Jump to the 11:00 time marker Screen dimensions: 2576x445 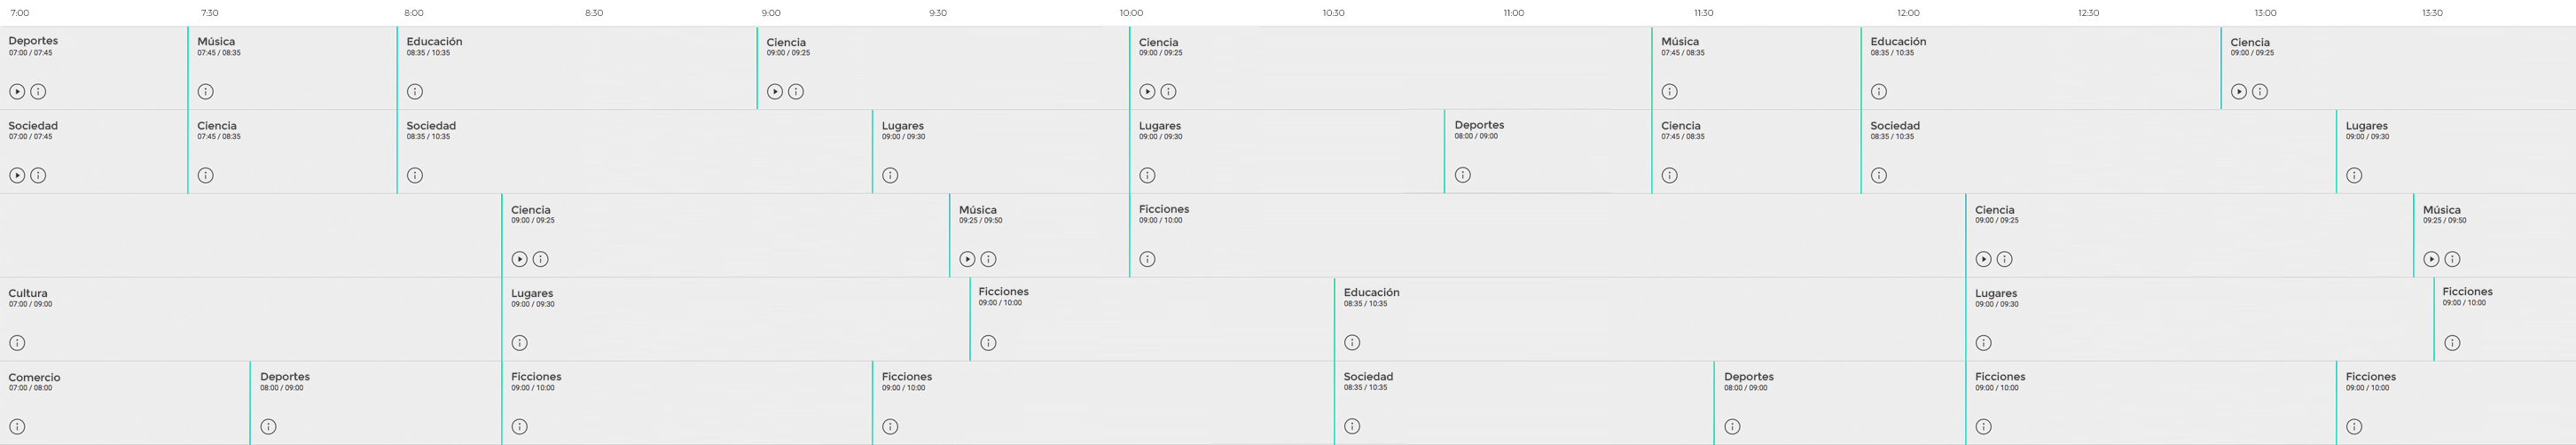point(1514,13)
